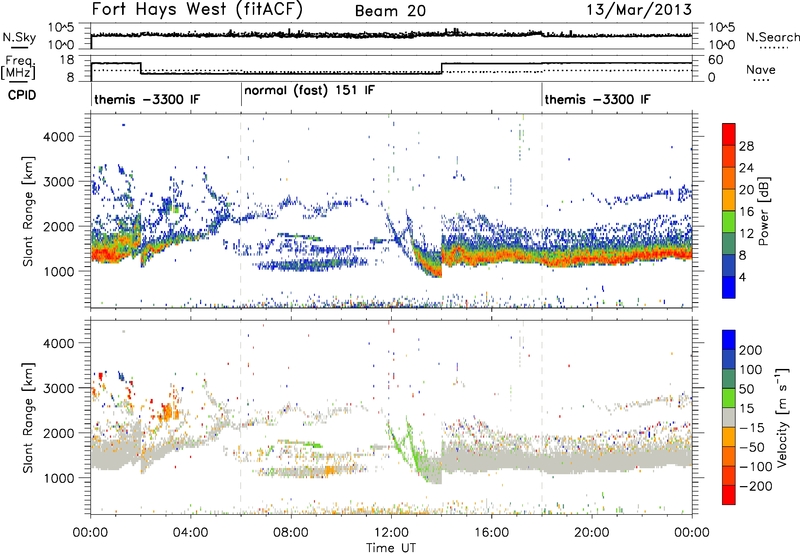The height and width of the screenshot is (554, 800).
Task: Click the '28' label on Power color bar
Action: 746,146
